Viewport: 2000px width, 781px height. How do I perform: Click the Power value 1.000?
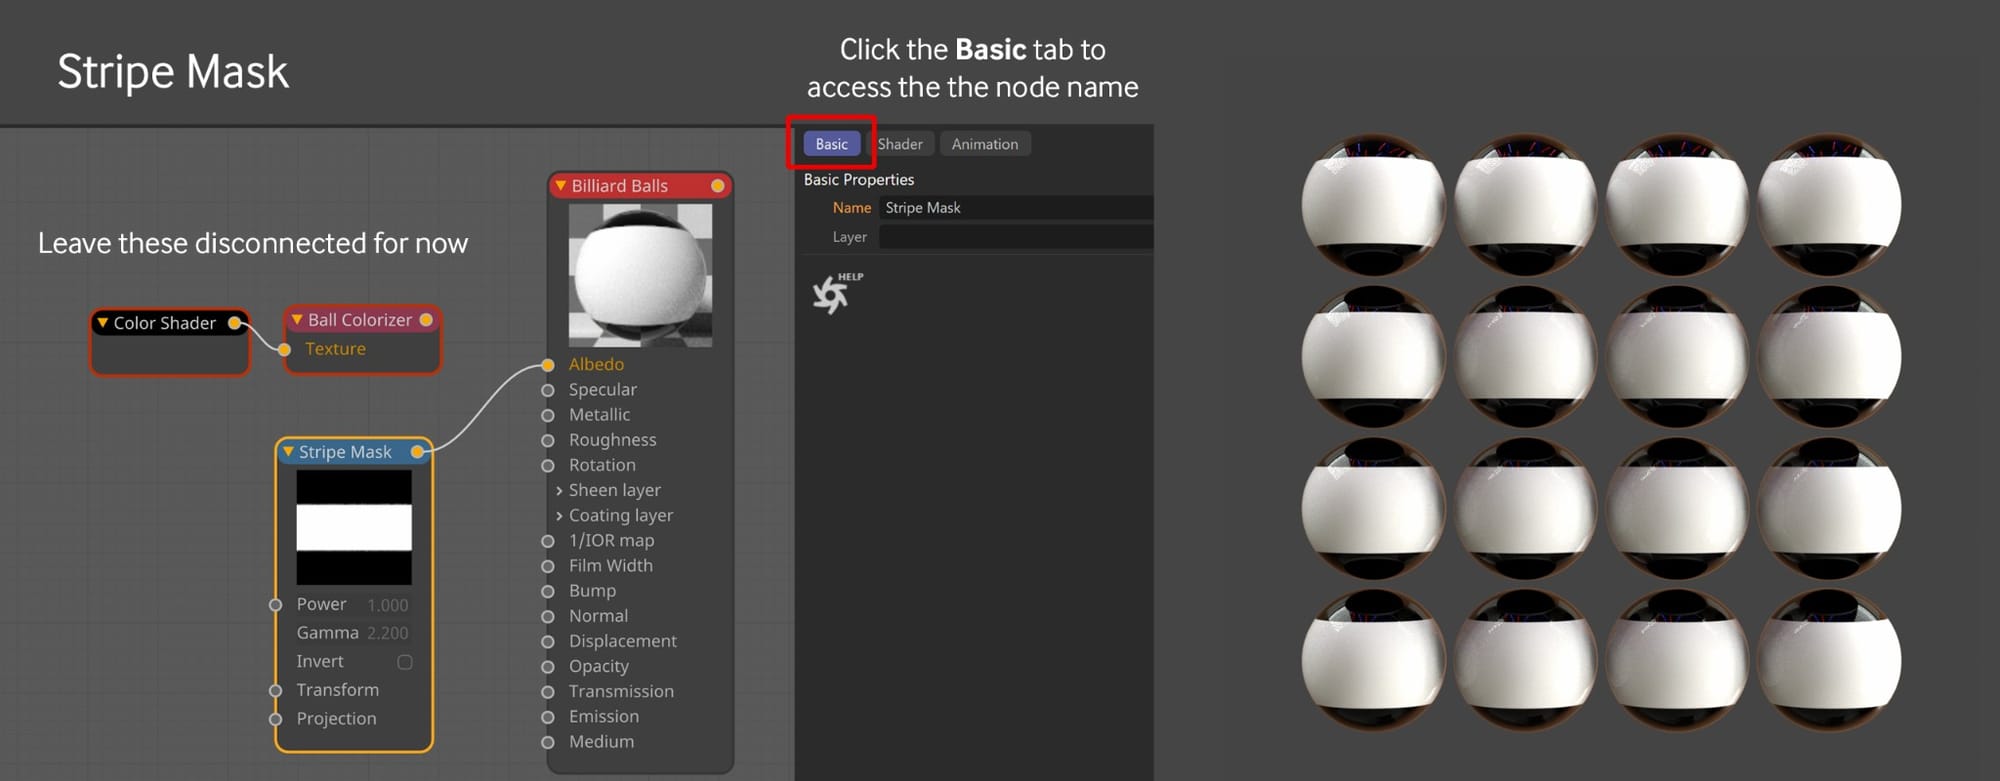point(388,605)
